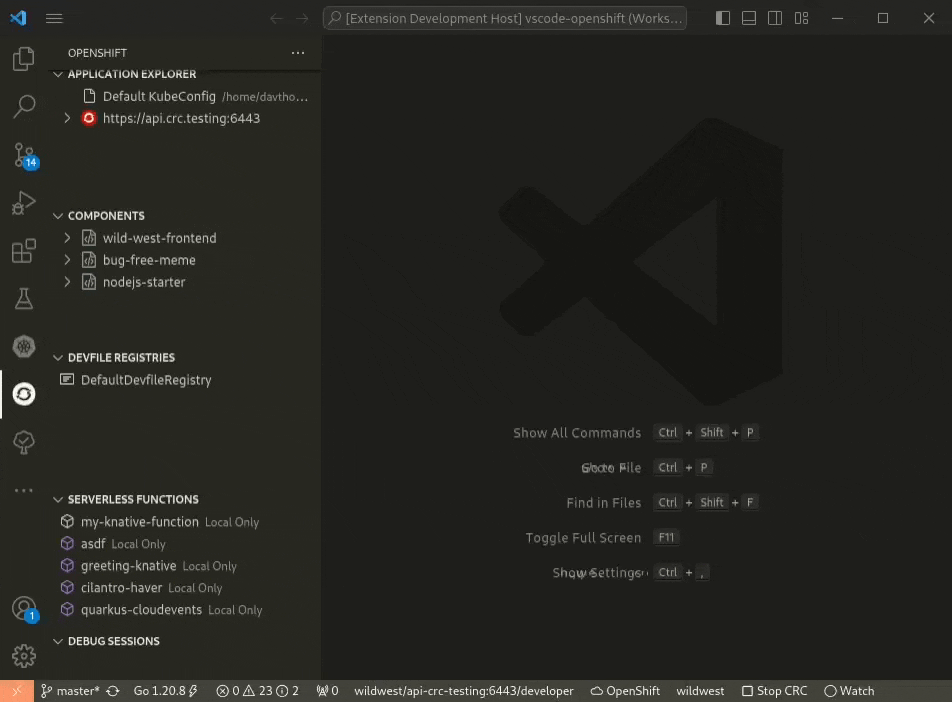
Task: Expand the https://api.crc.testing:6443 cluster node
Action: (67, 118)
